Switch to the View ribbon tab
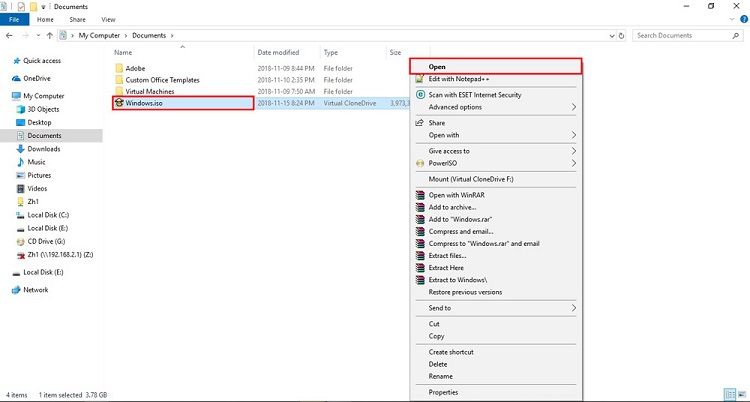Viewport: 750px width, 402px height. [x=108, y=19]
